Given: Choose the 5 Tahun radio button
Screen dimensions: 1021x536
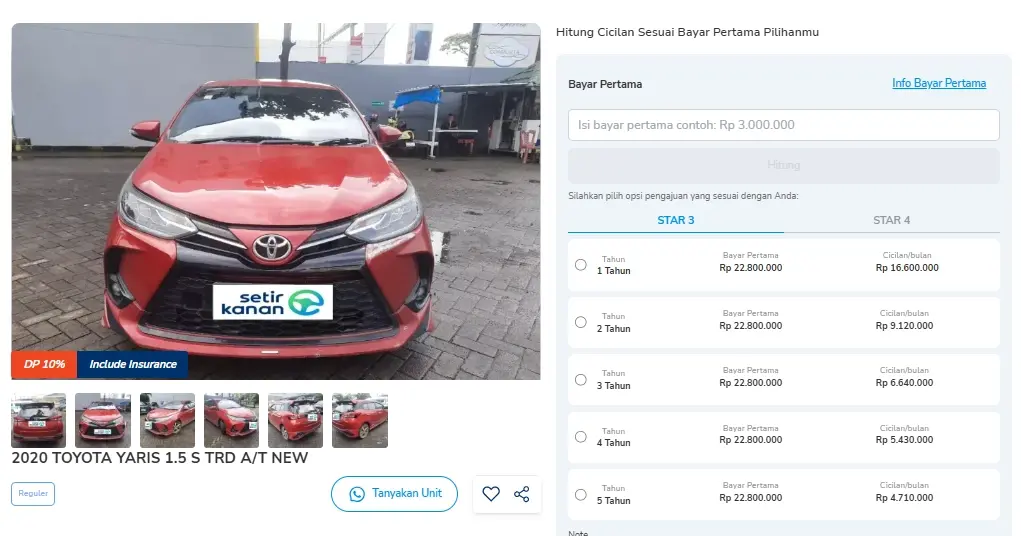Looking at the screenshot, I should click(581, 495).
